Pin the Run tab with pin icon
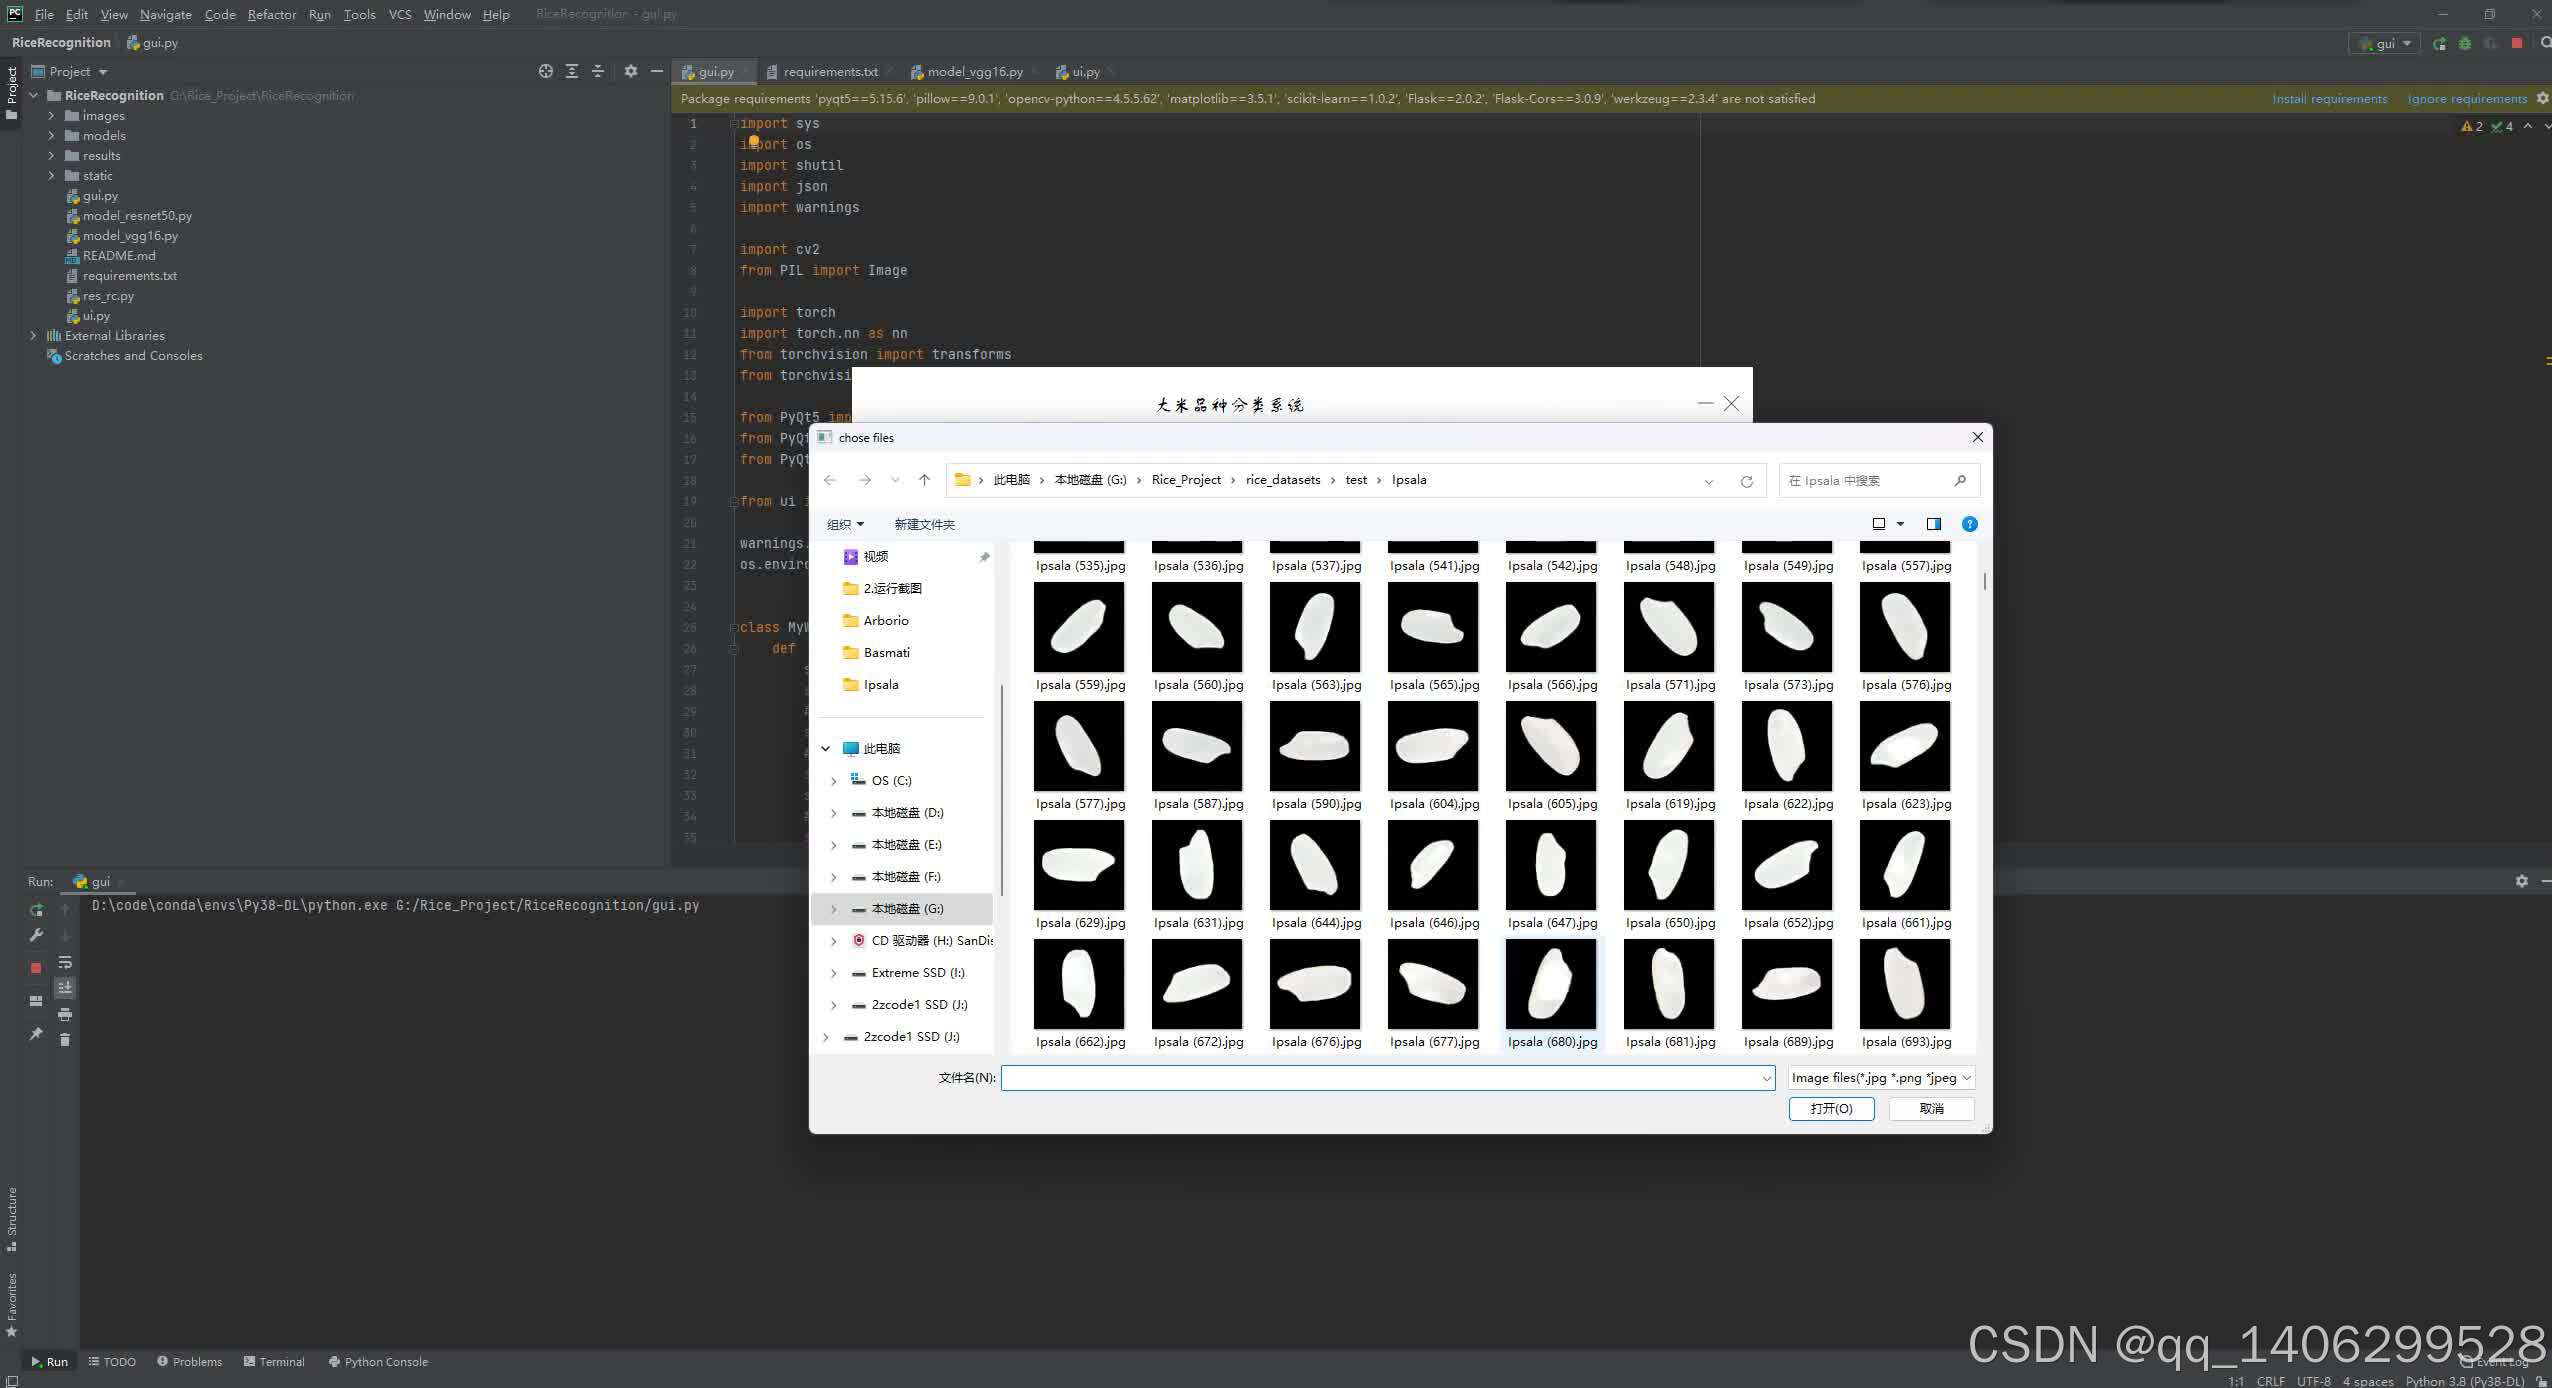 (36, 1034)
